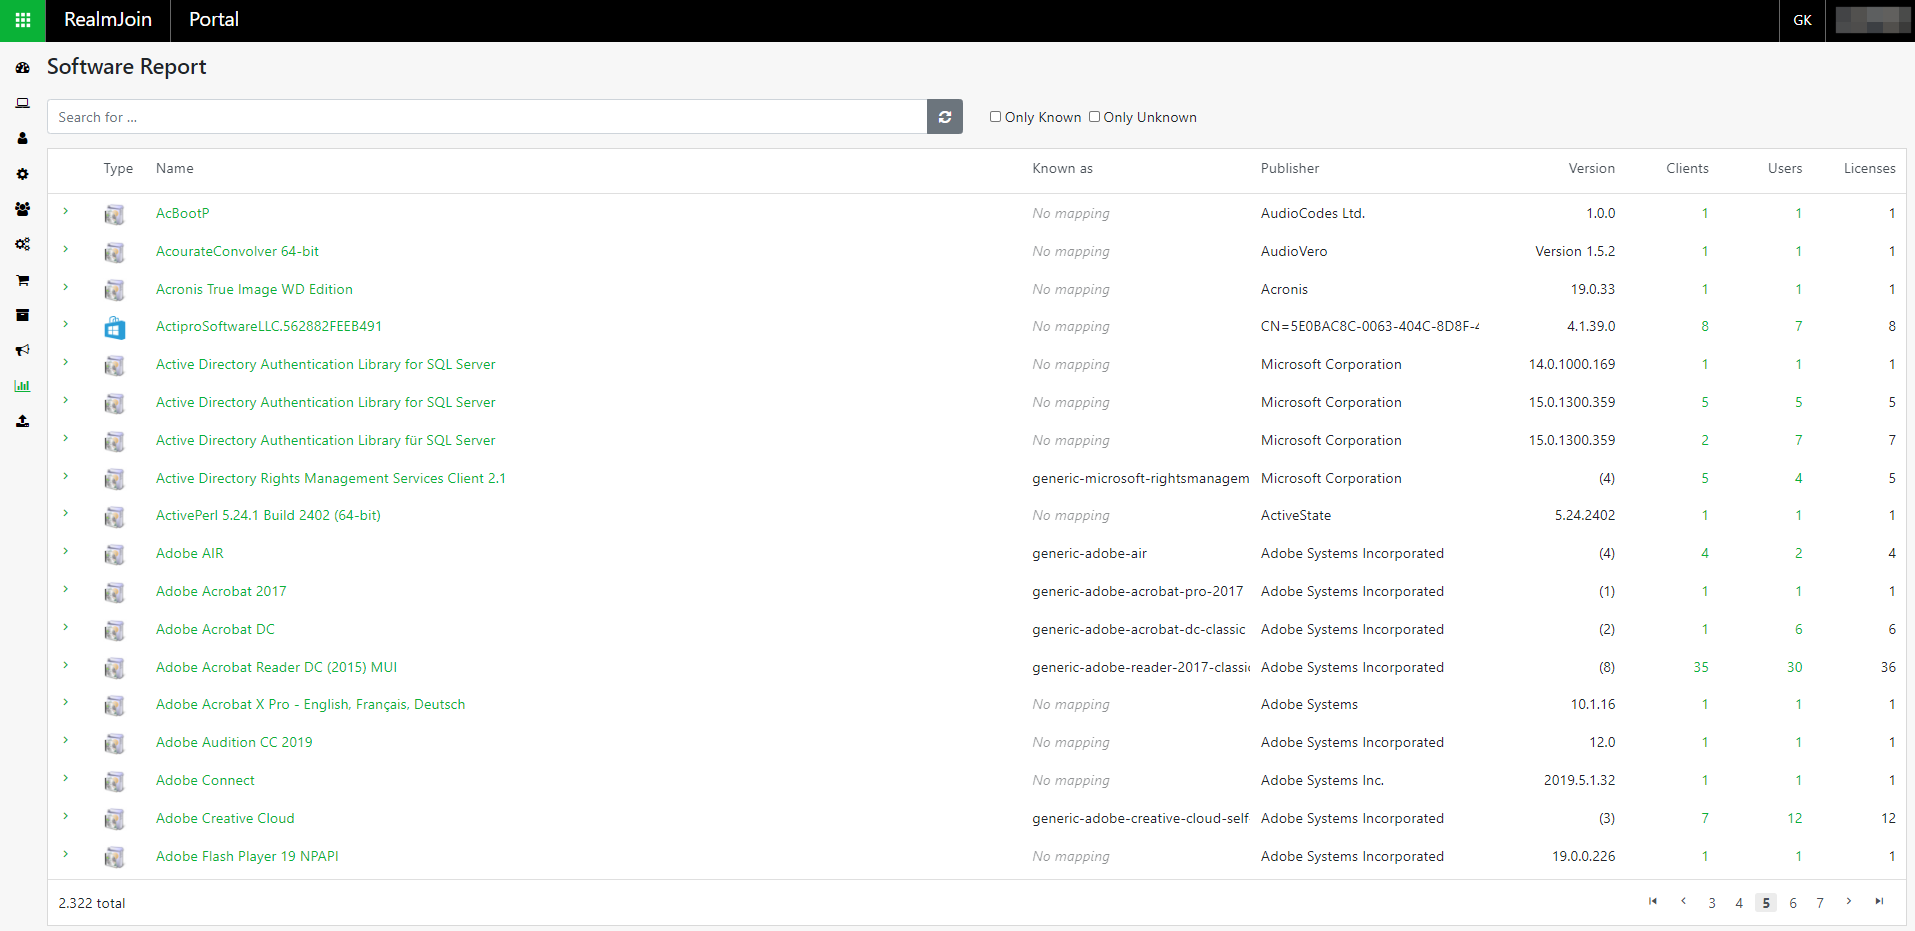Click the generic-adobe-air mapping text

[1089, 553]
